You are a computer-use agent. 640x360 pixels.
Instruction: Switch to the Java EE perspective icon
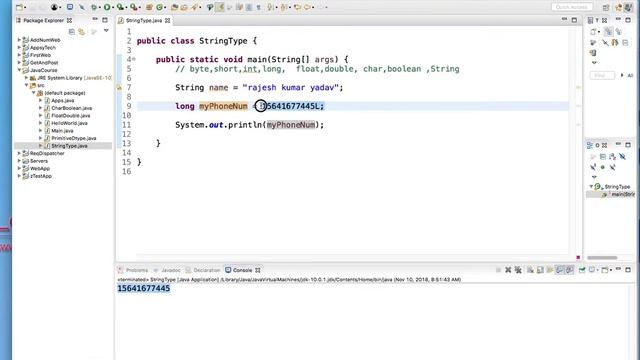(618, 7)
